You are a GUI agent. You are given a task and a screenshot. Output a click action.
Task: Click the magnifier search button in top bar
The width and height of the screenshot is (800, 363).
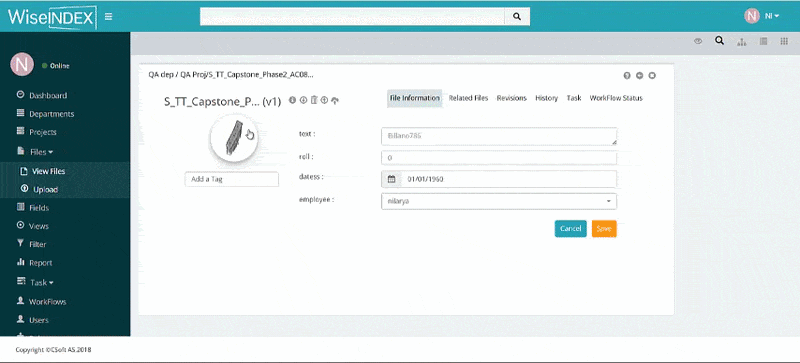pos(517,16)
